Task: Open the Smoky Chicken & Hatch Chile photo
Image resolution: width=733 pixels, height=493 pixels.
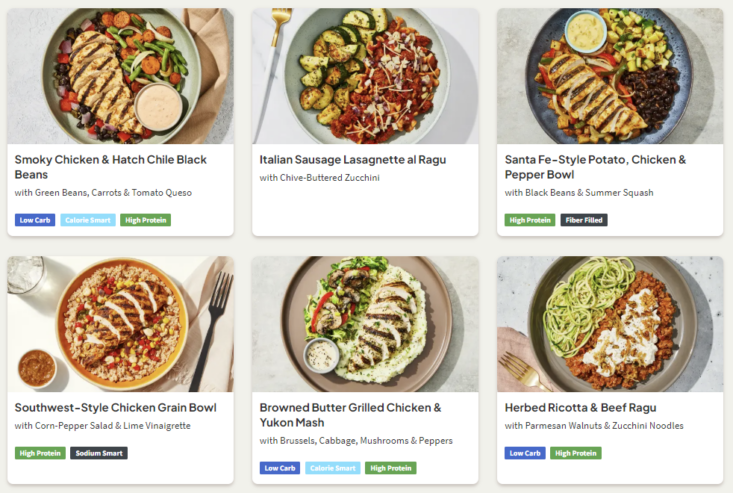Action: pos(120,76)
